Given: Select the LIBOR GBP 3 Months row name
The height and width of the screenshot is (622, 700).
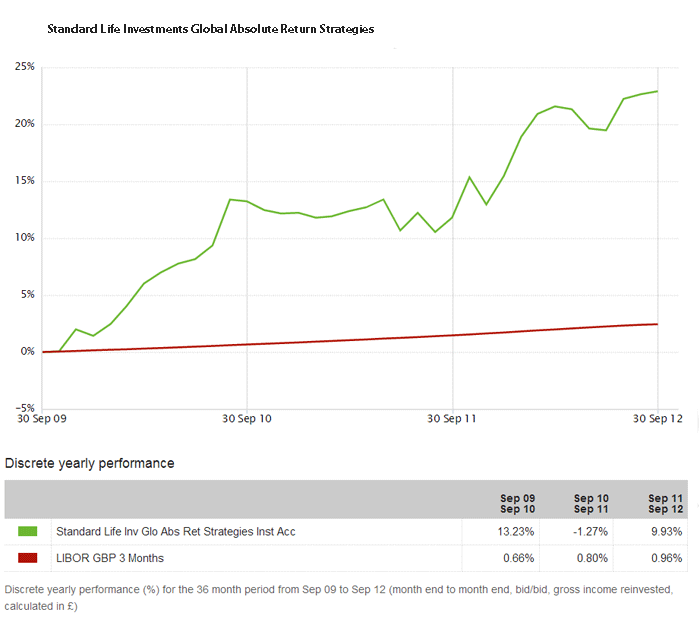Looking at the screenshot, I should (x=110, y=558).
